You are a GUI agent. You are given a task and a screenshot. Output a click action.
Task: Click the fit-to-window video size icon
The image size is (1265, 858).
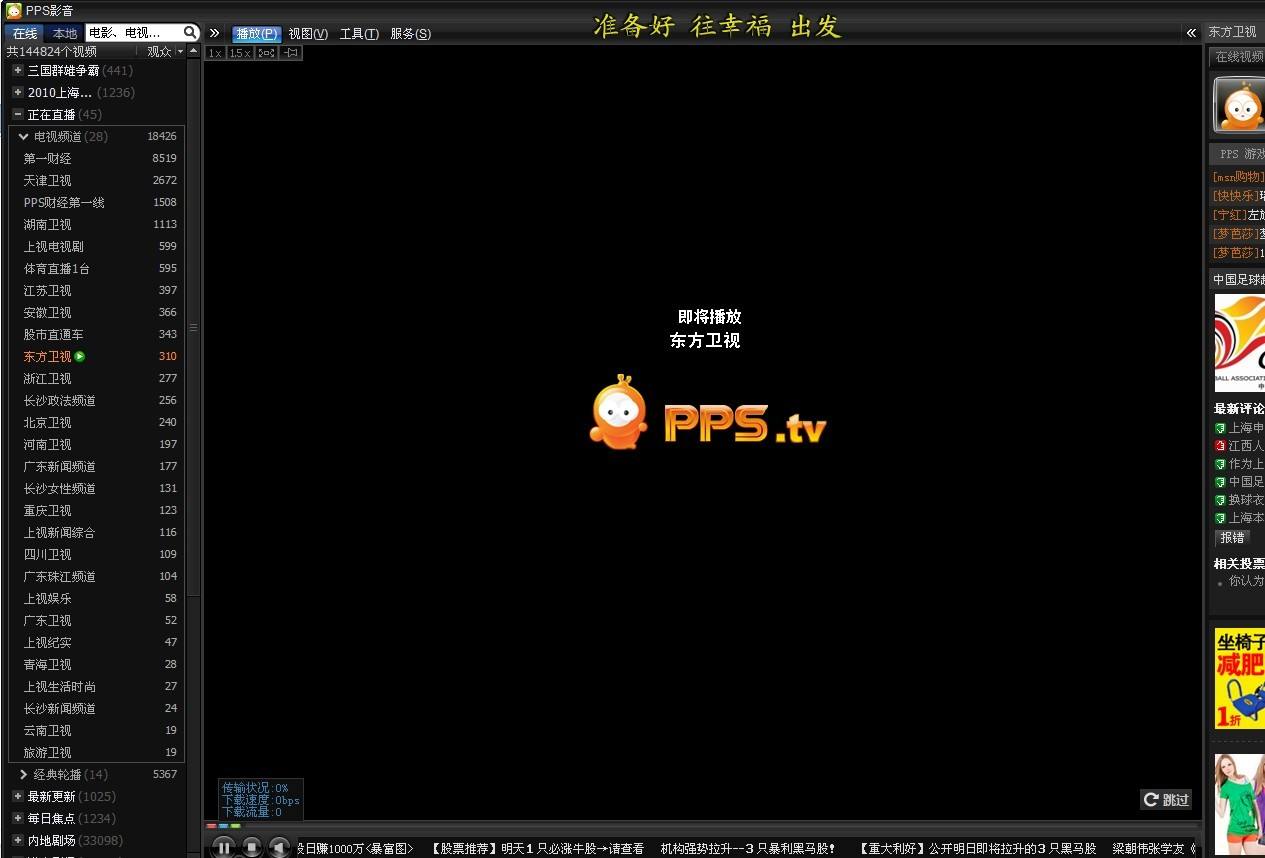tap(266, 53)
